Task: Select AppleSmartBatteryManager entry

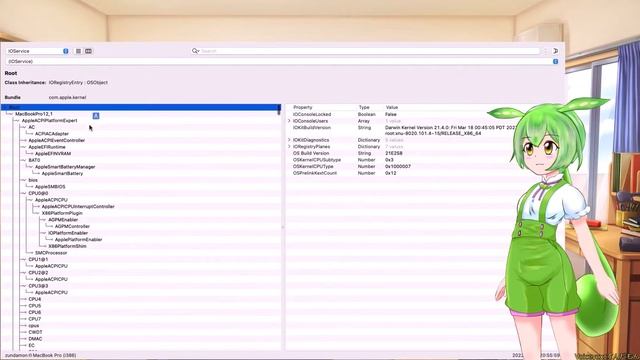Action: (x=65, y=167)
